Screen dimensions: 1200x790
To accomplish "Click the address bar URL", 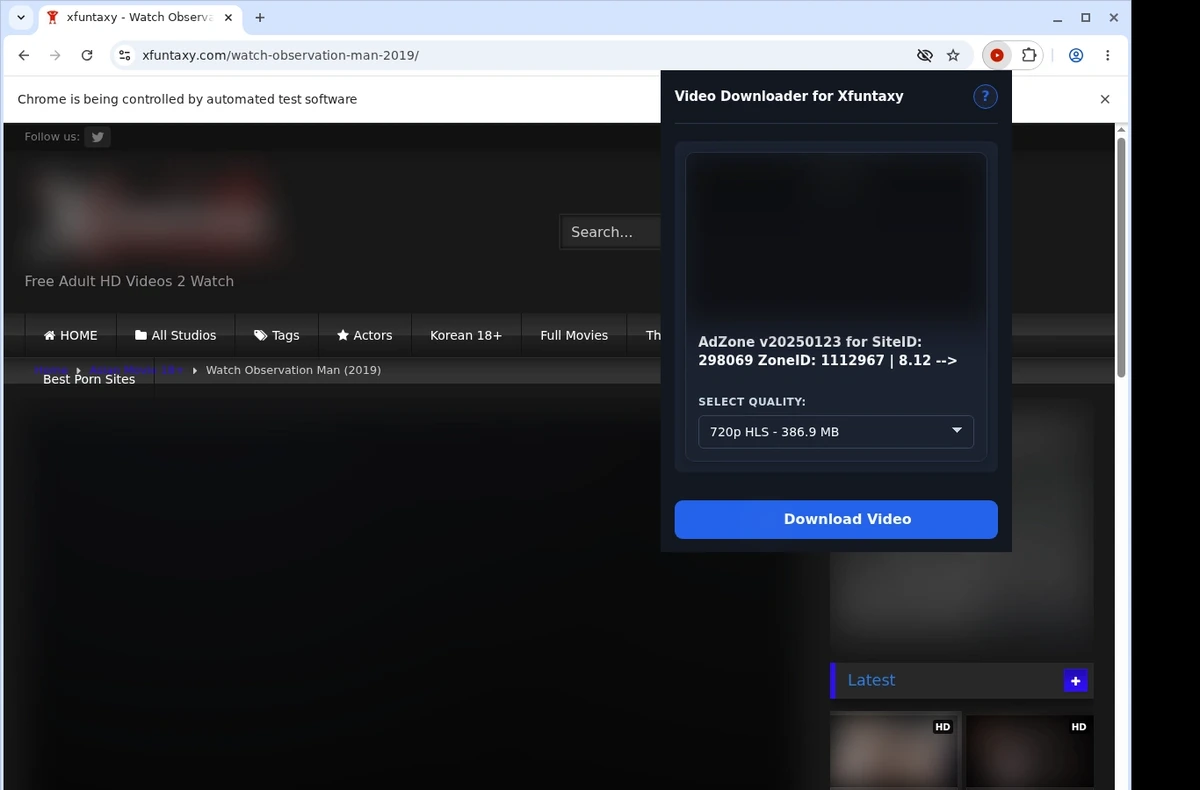I will (x=280, y=56).
